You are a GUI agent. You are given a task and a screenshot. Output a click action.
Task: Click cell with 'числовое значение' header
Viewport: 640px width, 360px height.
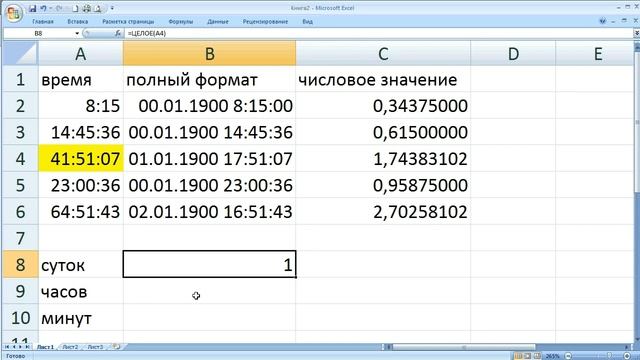tap(383, 79)
